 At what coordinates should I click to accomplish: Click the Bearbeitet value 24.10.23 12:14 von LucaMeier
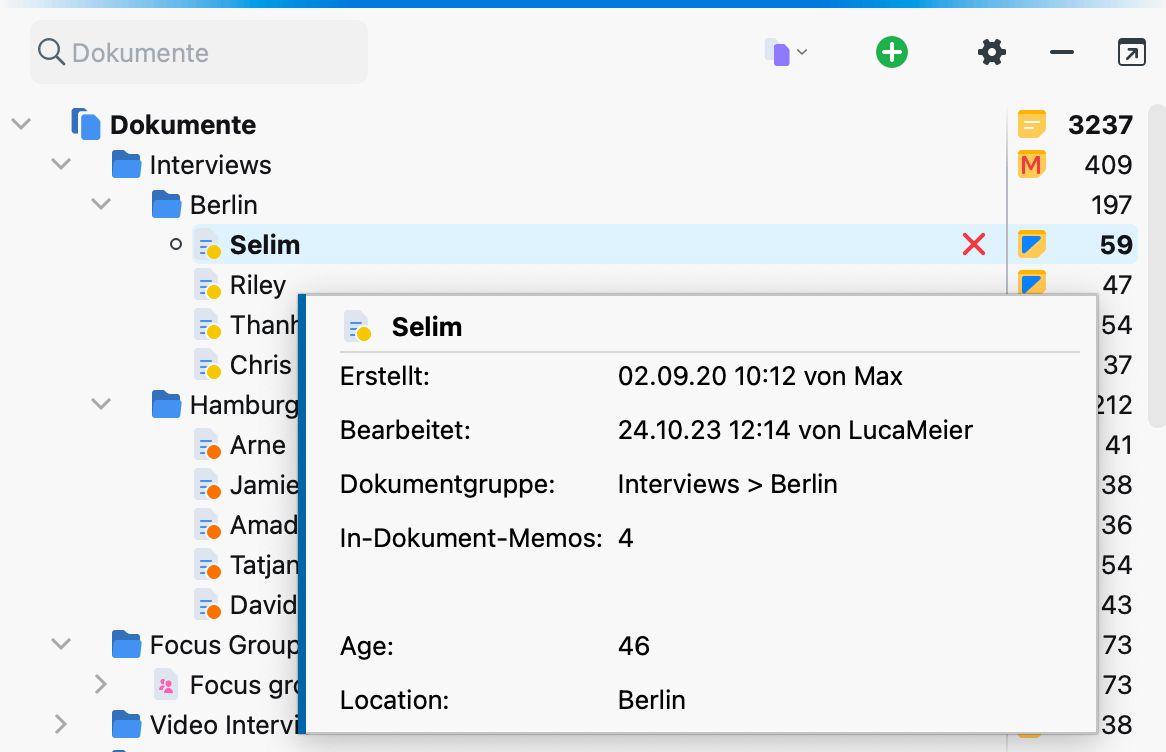pyautogui.click(x=795, y=430)
